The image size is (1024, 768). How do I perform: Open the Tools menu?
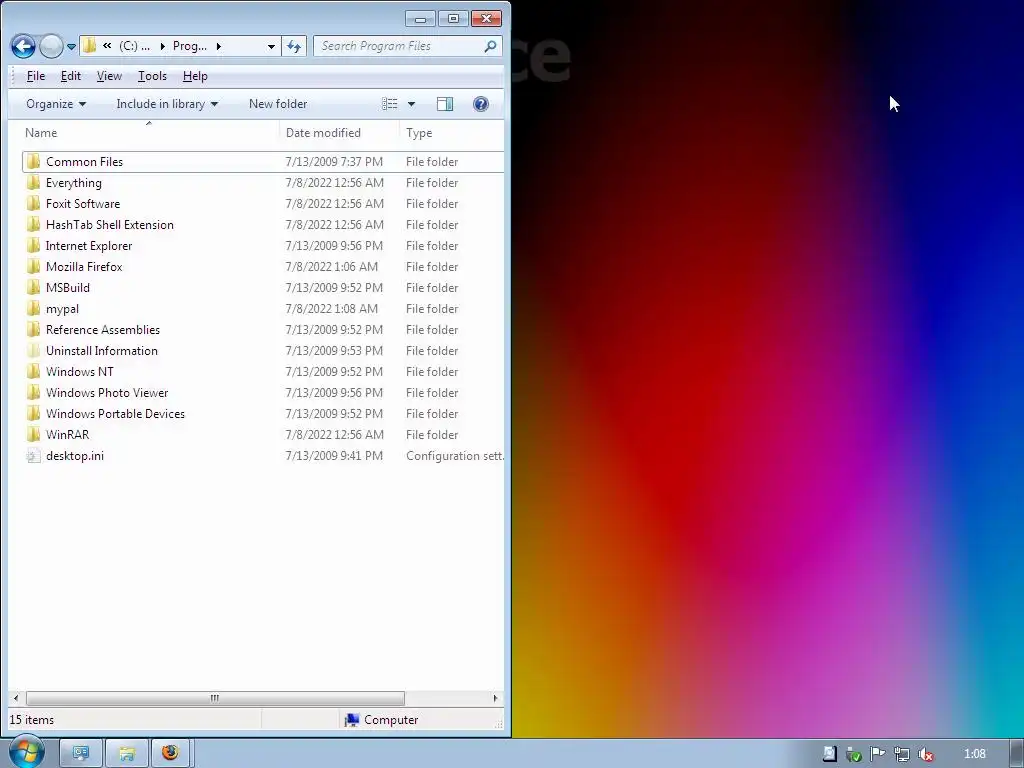(x=152, y=76)
